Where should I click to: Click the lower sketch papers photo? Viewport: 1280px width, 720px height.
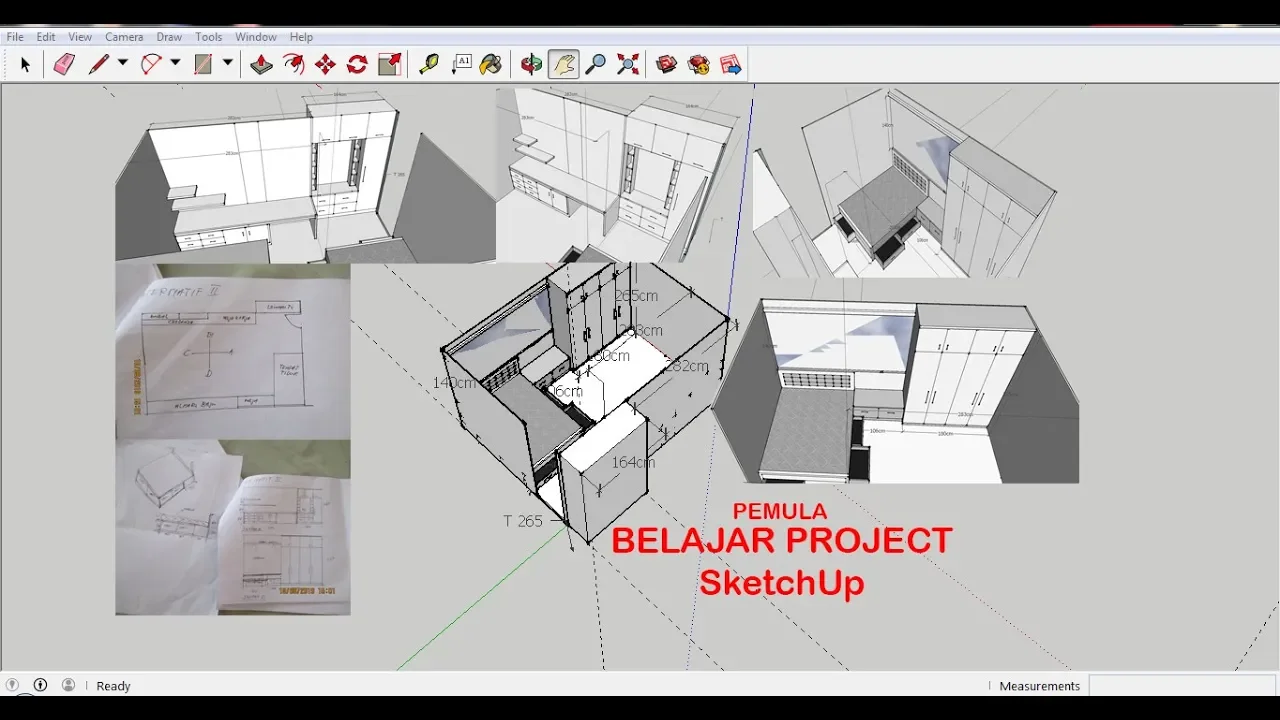[233, 527]
